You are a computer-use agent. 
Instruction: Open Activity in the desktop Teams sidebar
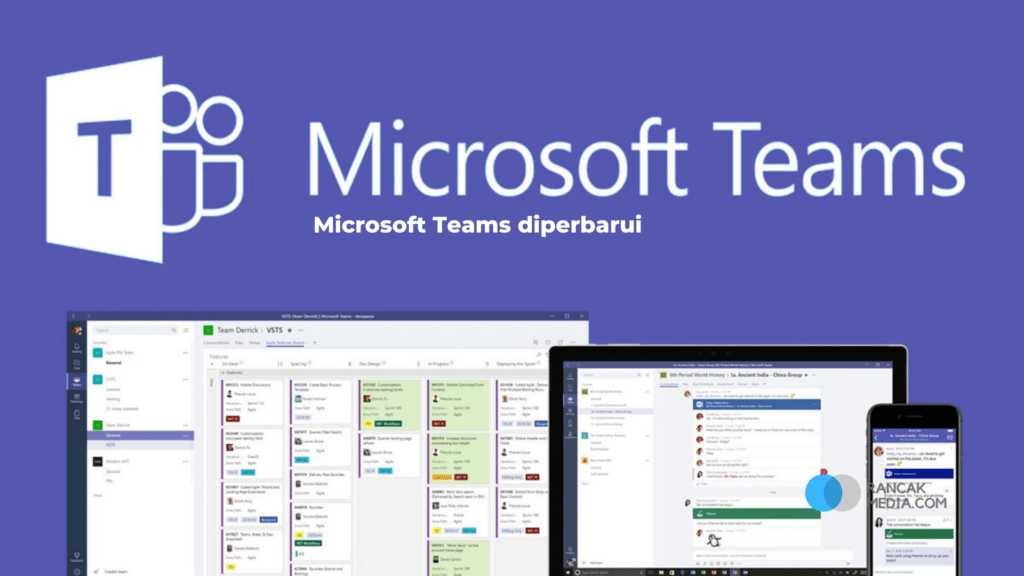pos(77,349)
